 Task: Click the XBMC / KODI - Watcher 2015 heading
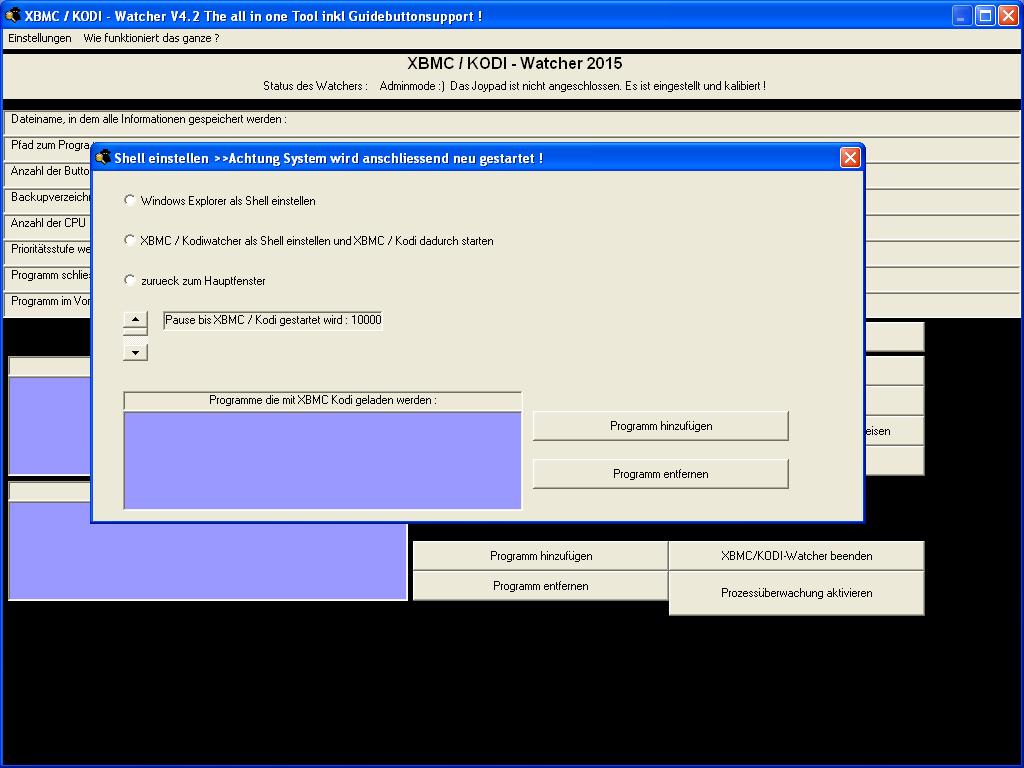coord(515,63)
